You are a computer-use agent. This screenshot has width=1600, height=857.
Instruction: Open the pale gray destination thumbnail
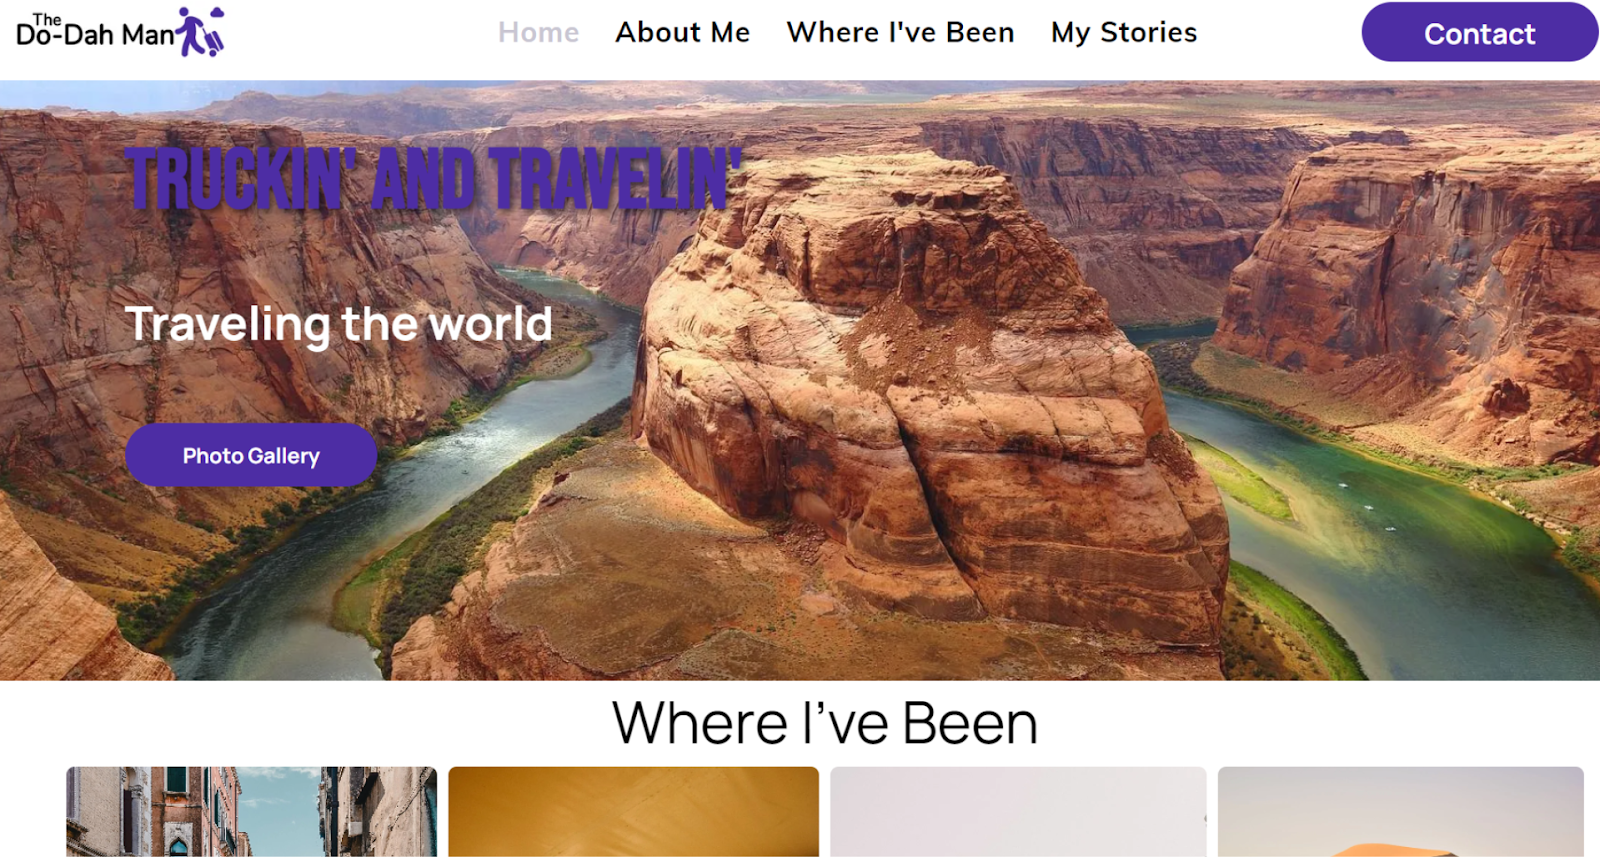pyautogui.click(x=1018, y=811)
